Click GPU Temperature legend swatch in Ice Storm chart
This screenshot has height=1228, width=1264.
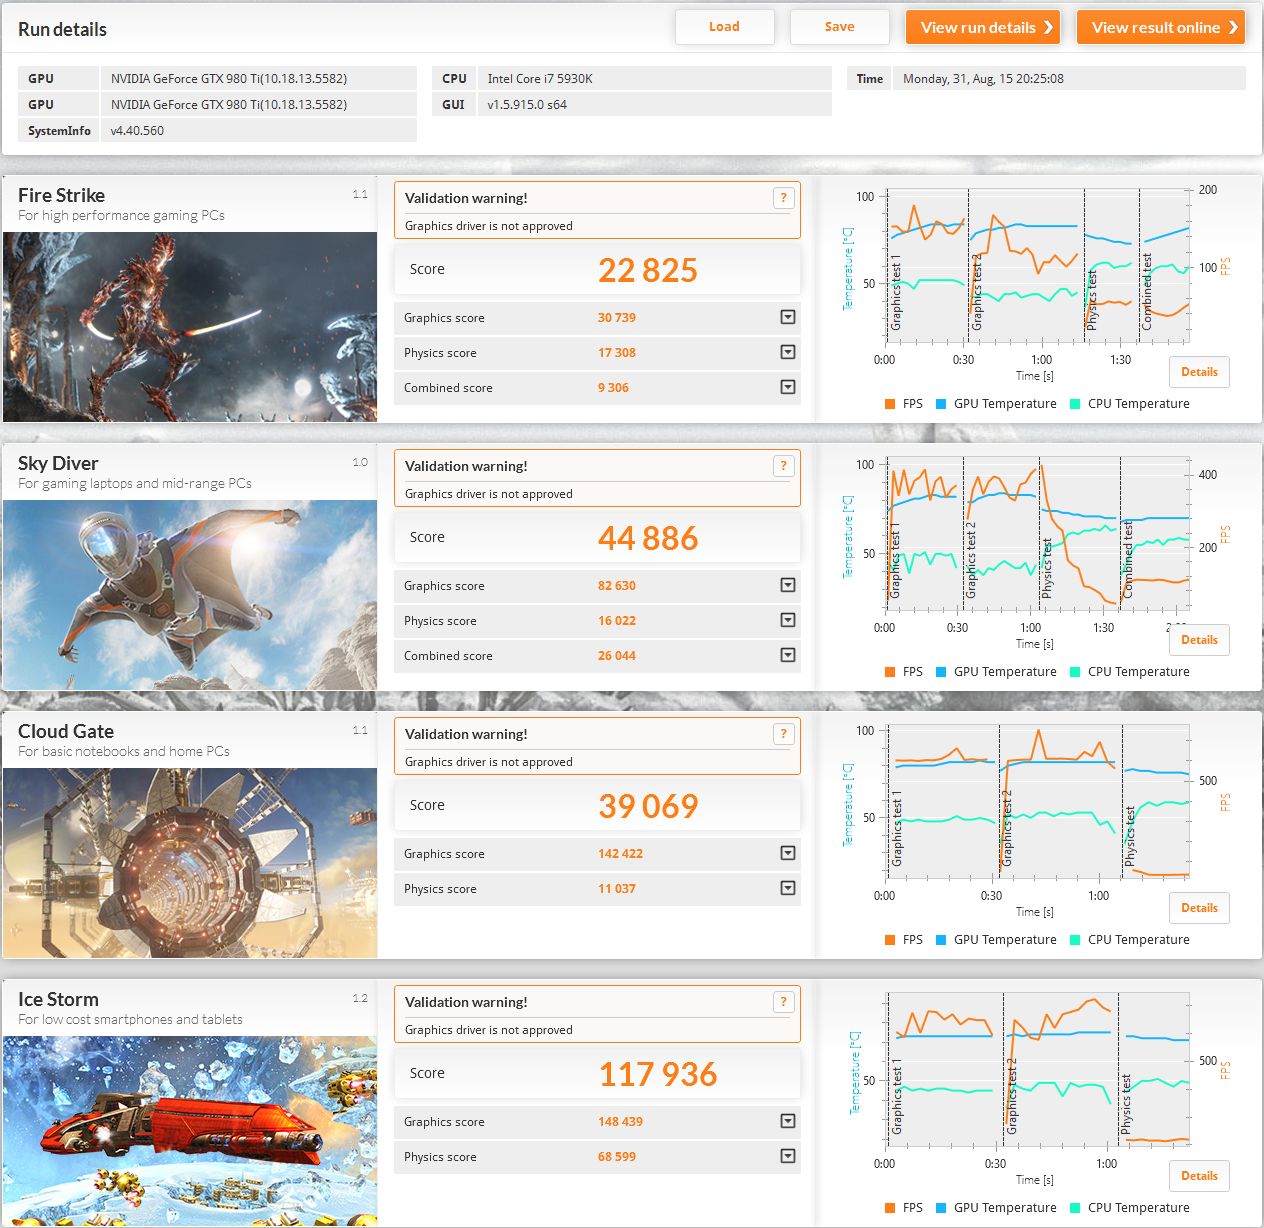click(941, 1208)
